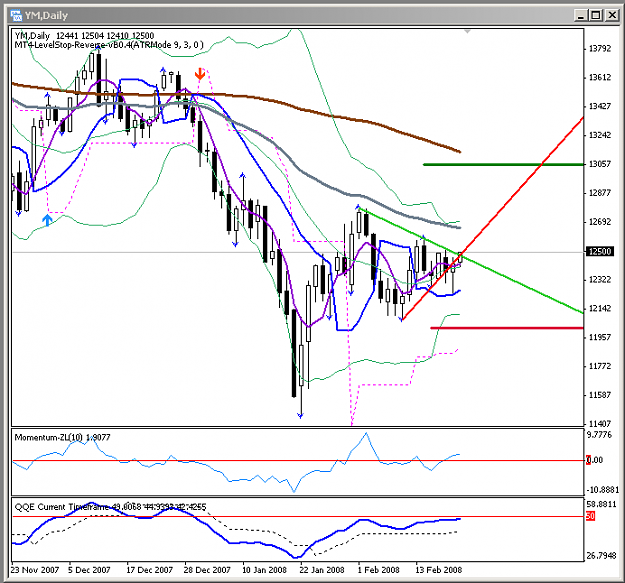This screenshot has width=625, height=583.
Task: Click the QQE Current Timeframe label
Action: click(x=110, y=507)
